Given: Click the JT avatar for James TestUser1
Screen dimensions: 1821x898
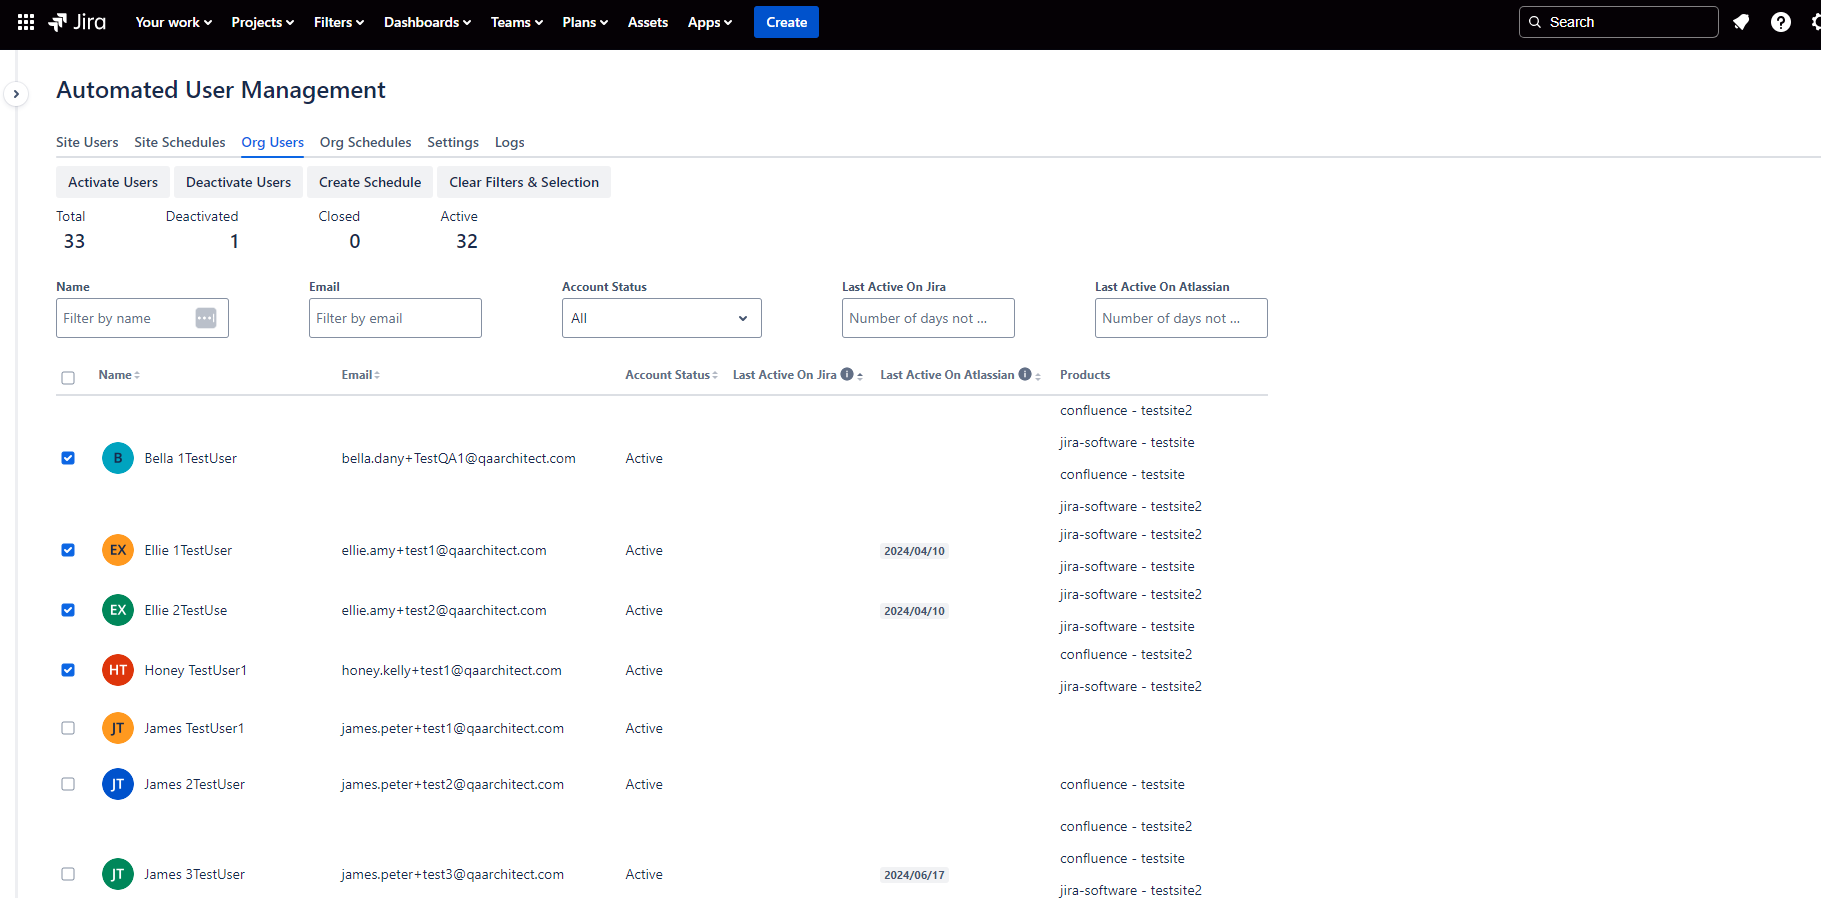Looking at the screenshot, I should (x=118, y=728).
